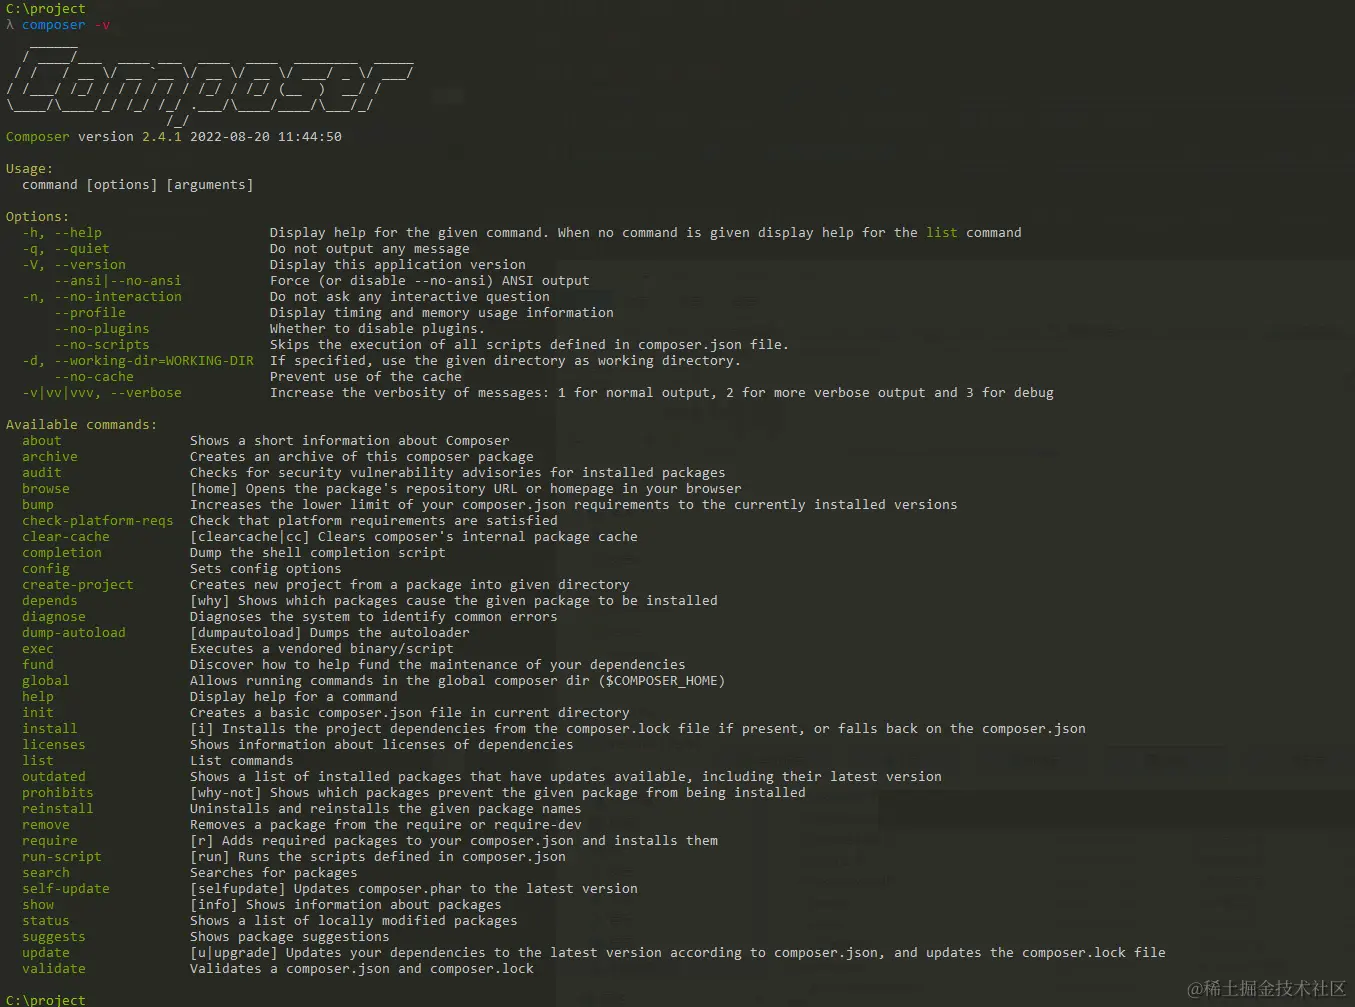Screen dimensions: 1355x1007
Task: Click the 'Available commands:' heading
Action: point(82,425)
